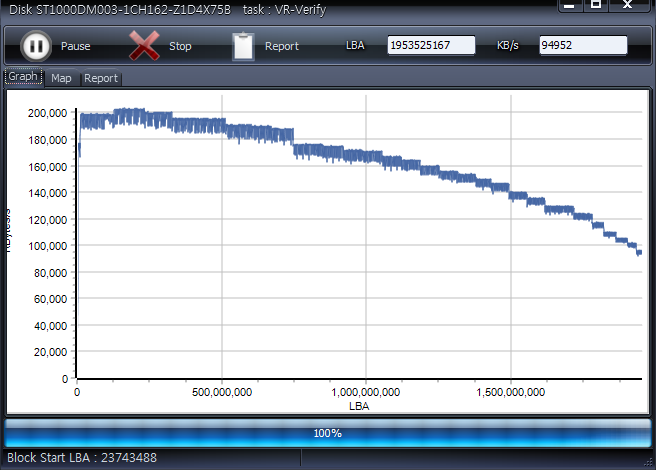The width and height of the screenshot is (656, 470).
Task: Click the KB/s value field
Action: click(x=583, y=45)
